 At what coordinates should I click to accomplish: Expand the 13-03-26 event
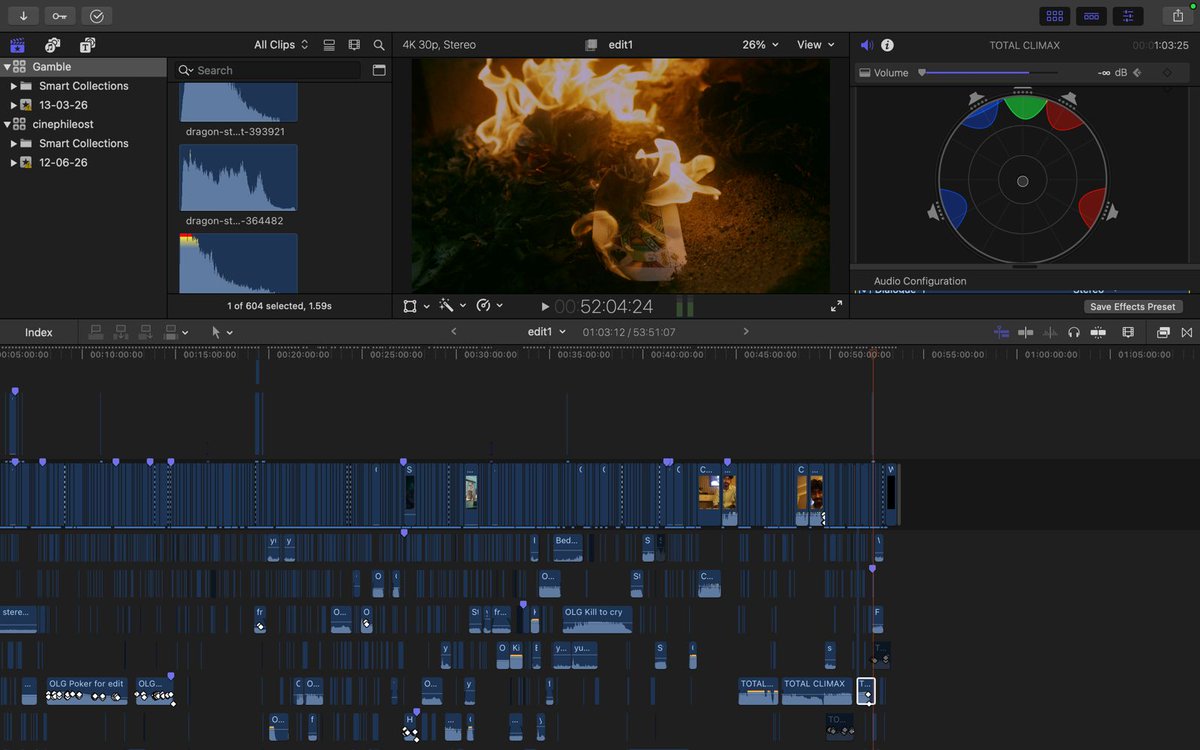coord(14,105)
